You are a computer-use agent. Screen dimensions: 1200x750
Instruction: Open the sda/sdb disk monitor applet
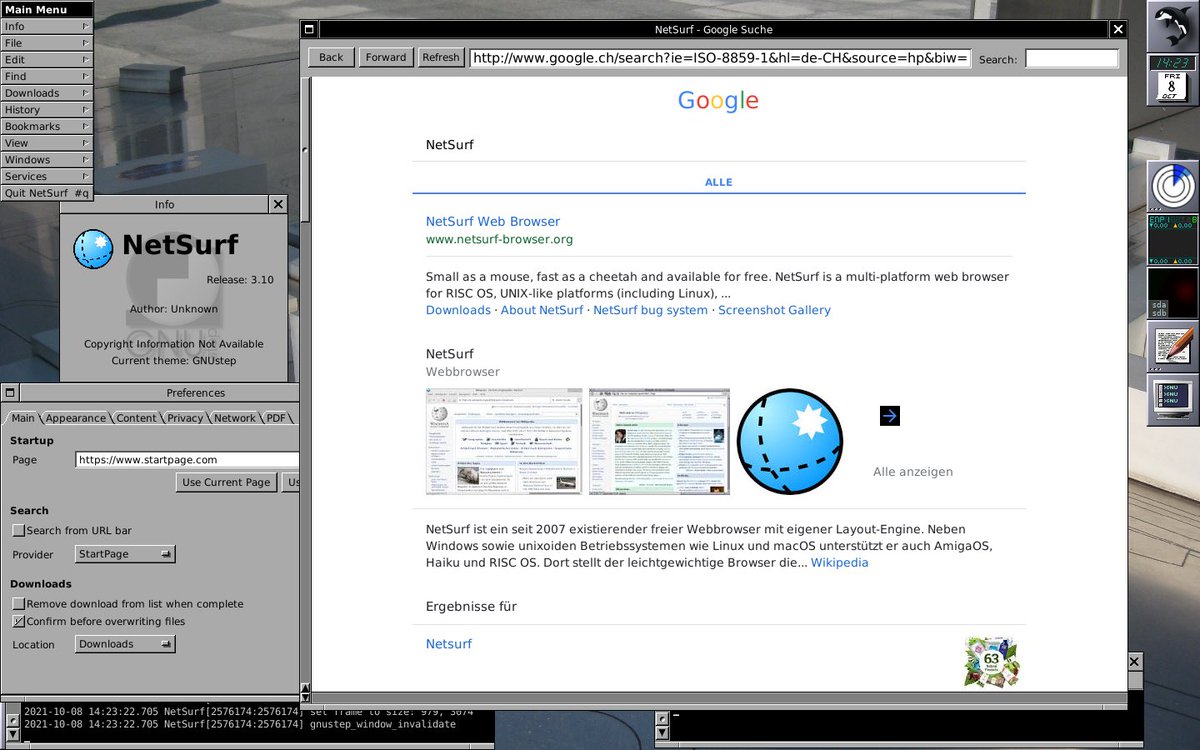[1173, 291]
